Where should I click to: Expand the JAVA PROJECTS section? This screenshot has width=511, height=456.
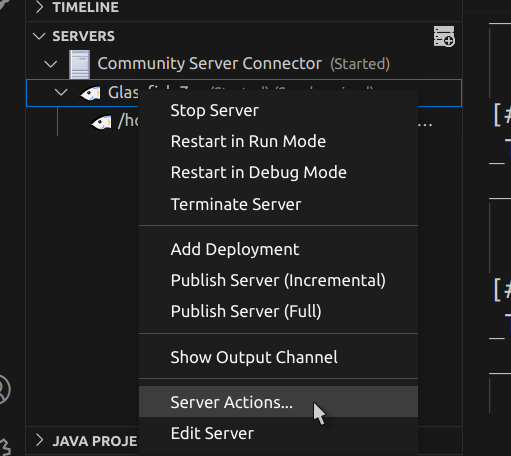coord(39,440)
